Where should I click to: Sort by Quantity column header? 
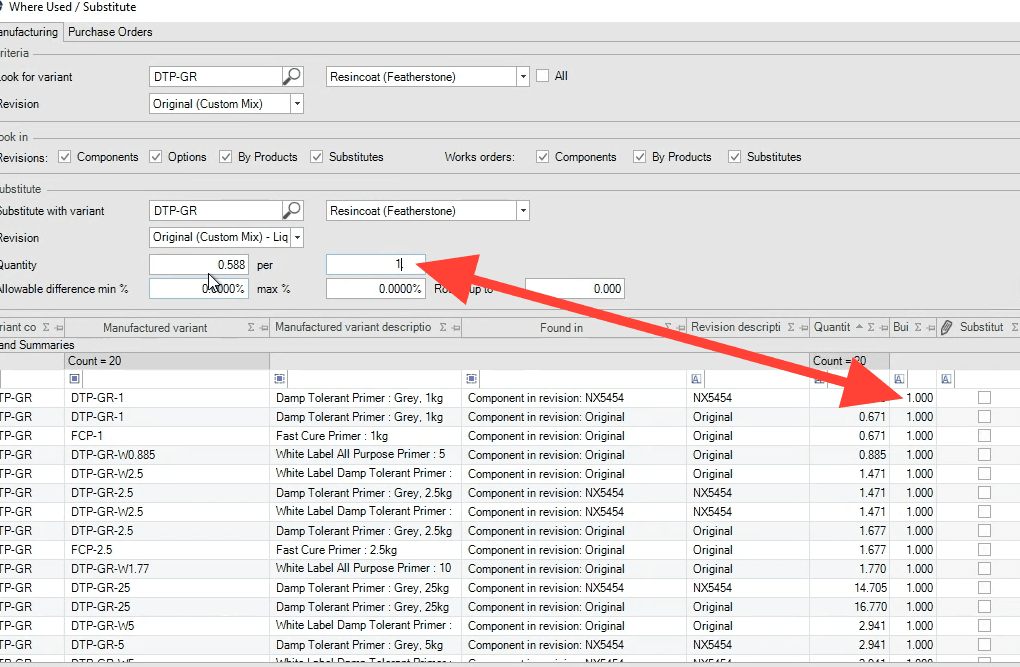click(831, 327)
